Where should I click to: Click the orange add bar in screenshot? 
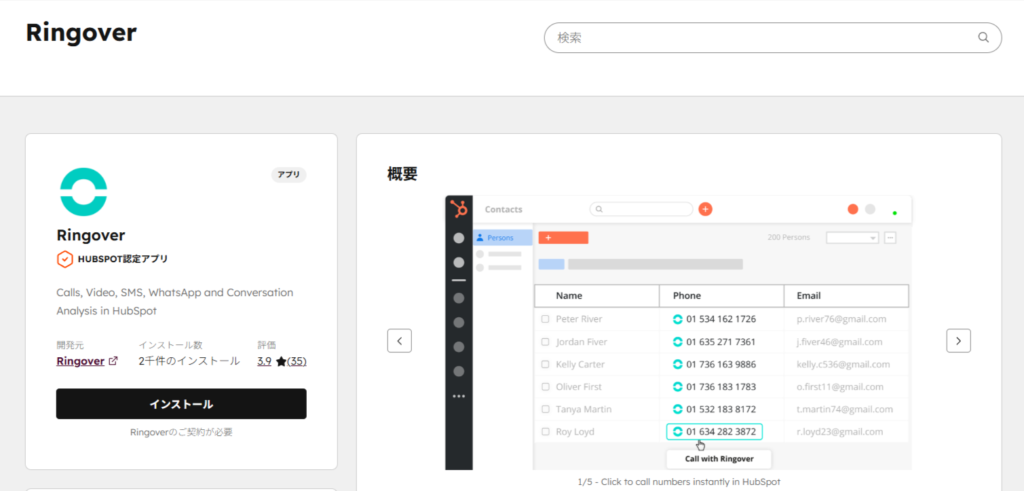coord(564,238)
